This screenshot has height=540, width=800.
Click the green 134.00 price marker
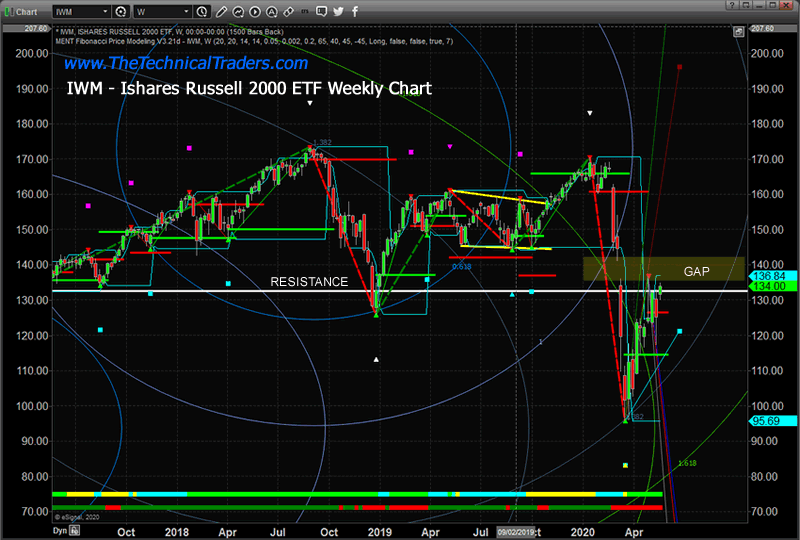pyautogui.click(x=771, y=286)
